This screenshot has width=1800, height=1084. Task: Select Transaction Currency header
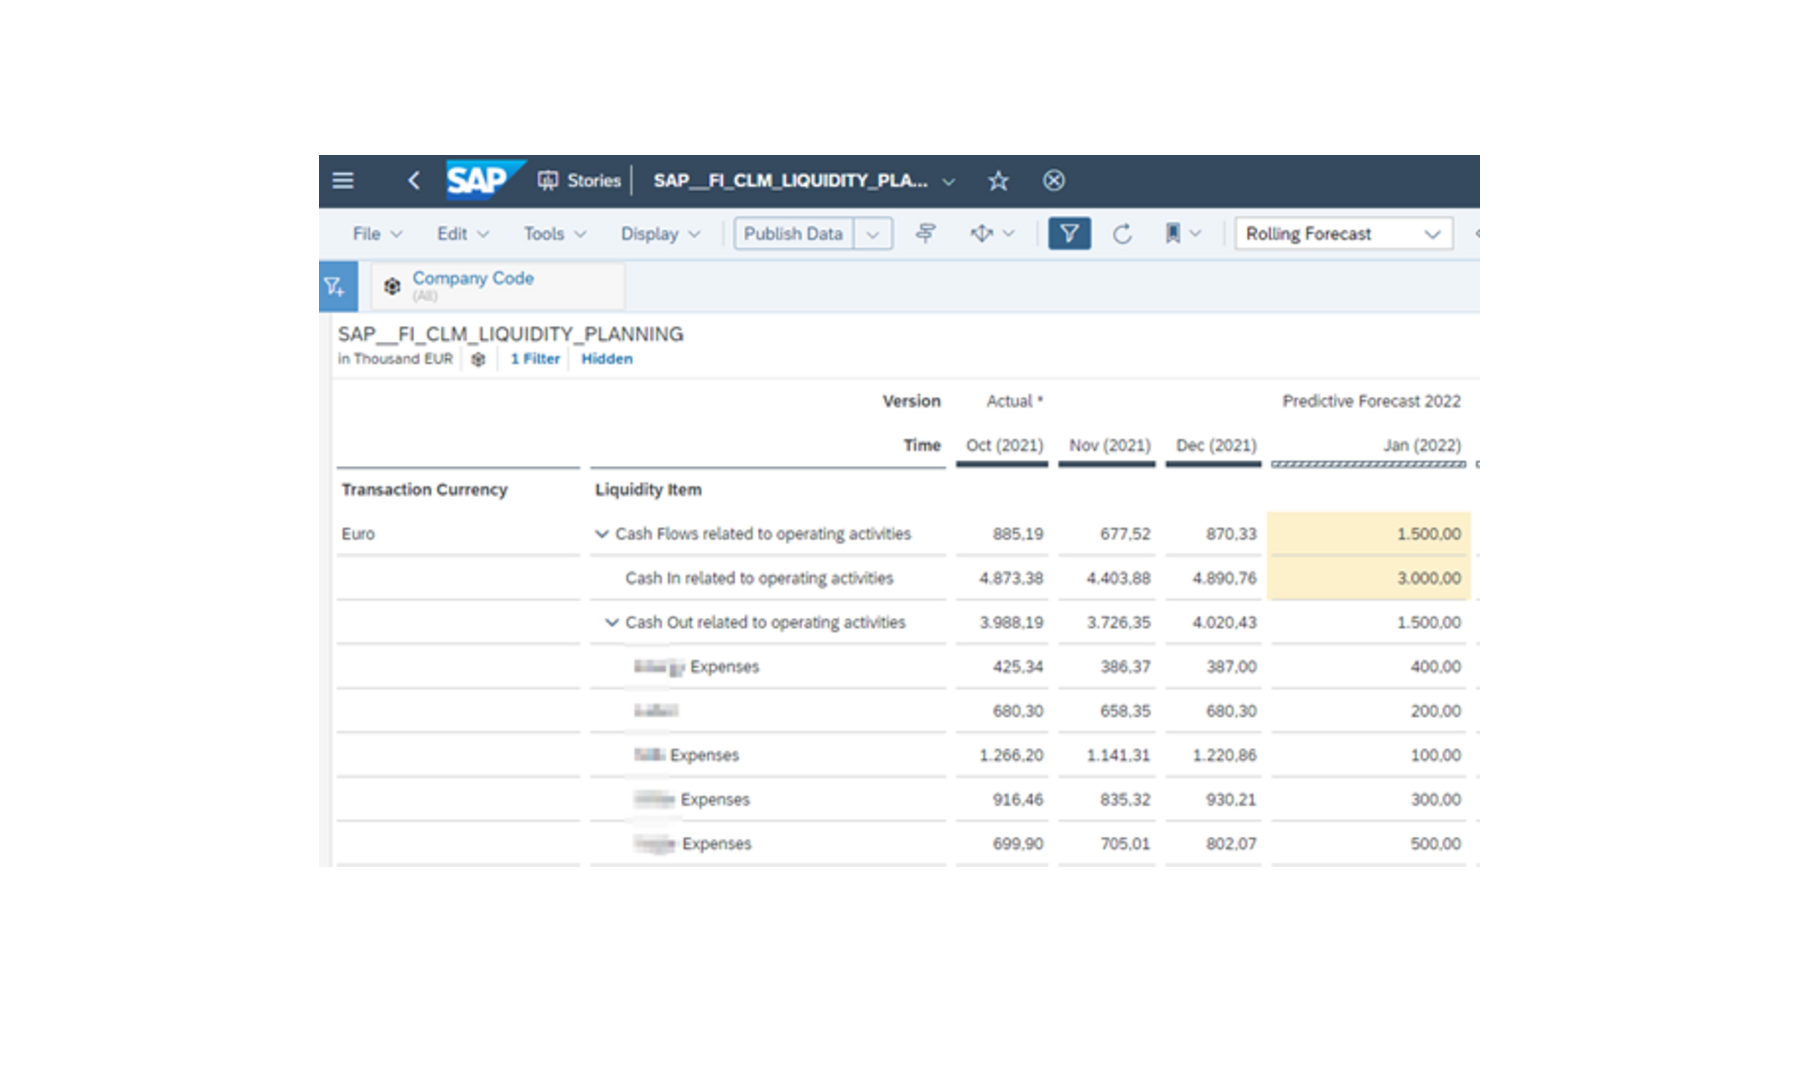[x=424, y=490]
